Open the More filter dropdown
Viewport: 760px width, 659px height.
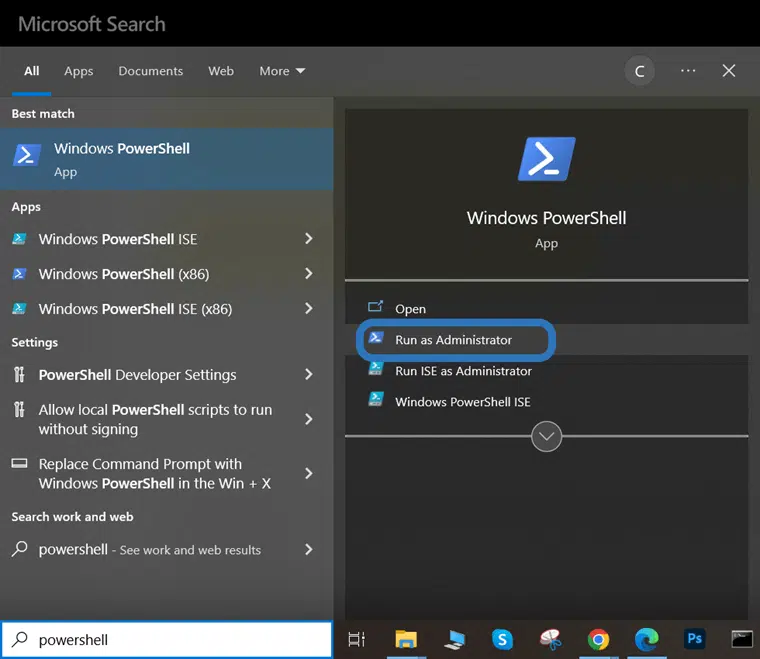coord(282,71)
